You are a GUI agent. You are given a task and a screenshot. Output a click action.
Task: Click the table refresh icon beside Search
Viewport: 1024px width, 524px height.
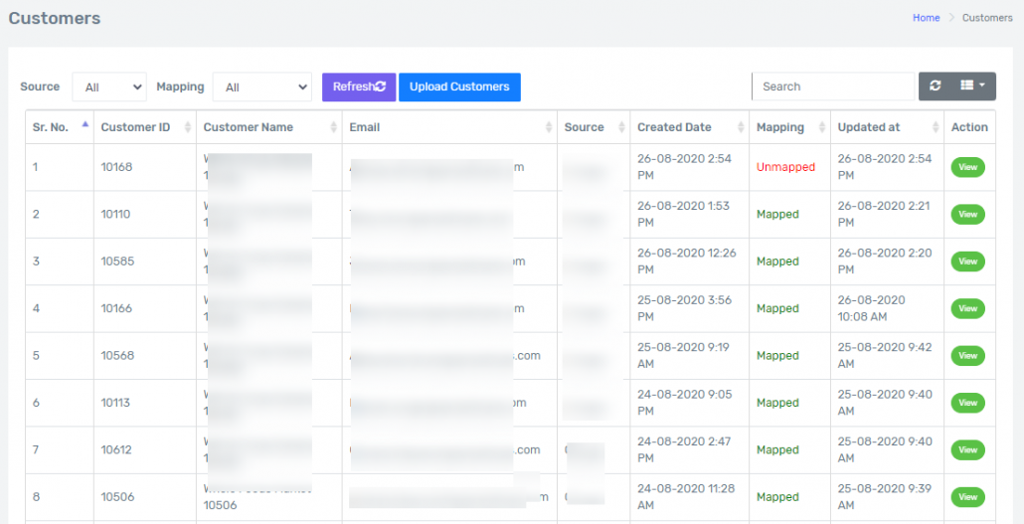click(x=935, y=86)
